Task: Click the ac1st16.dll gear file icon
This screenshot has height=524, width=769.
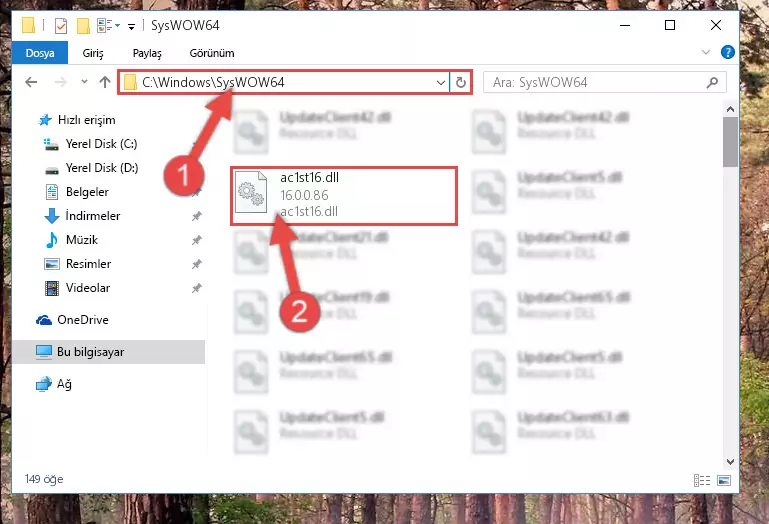Action: pyautogui.click(x=251, y=192)
